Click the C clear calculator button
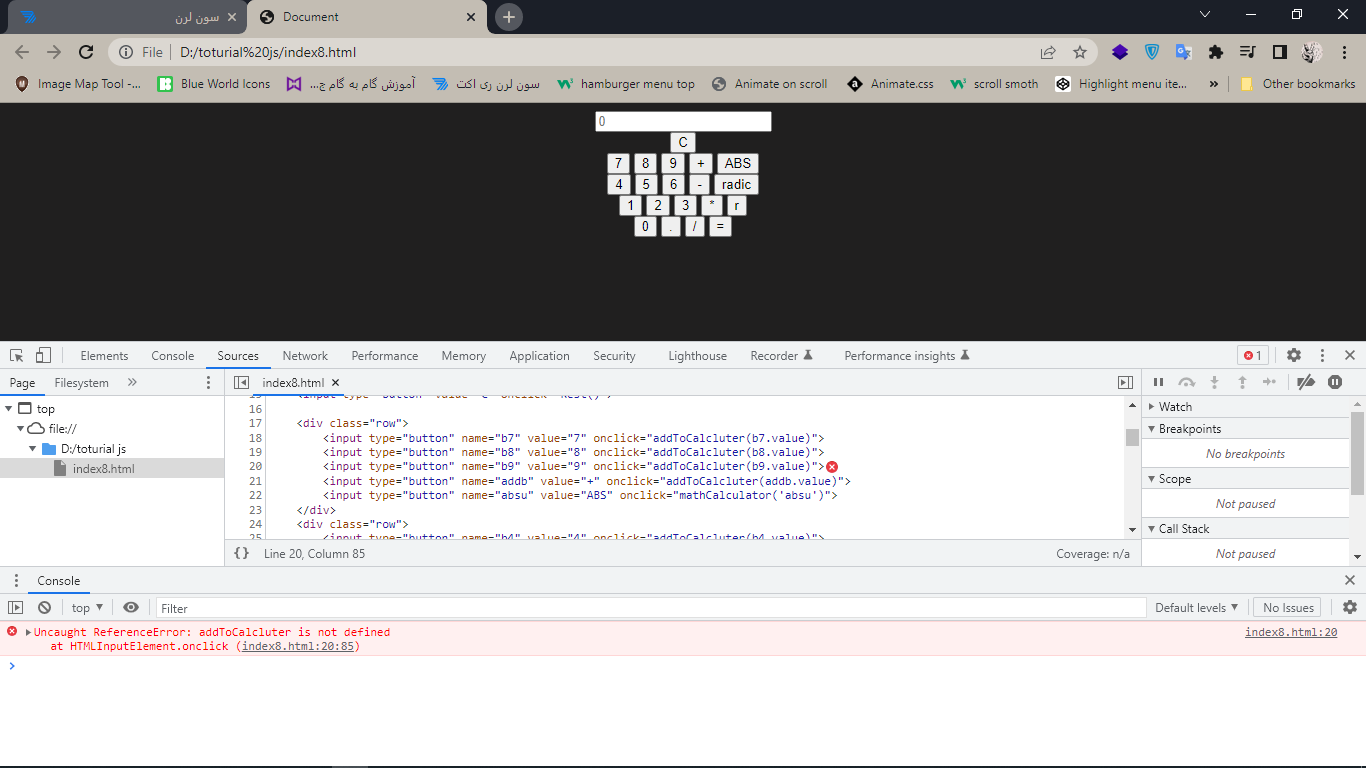Screen dimensions: 1366x768 point(683,142)
